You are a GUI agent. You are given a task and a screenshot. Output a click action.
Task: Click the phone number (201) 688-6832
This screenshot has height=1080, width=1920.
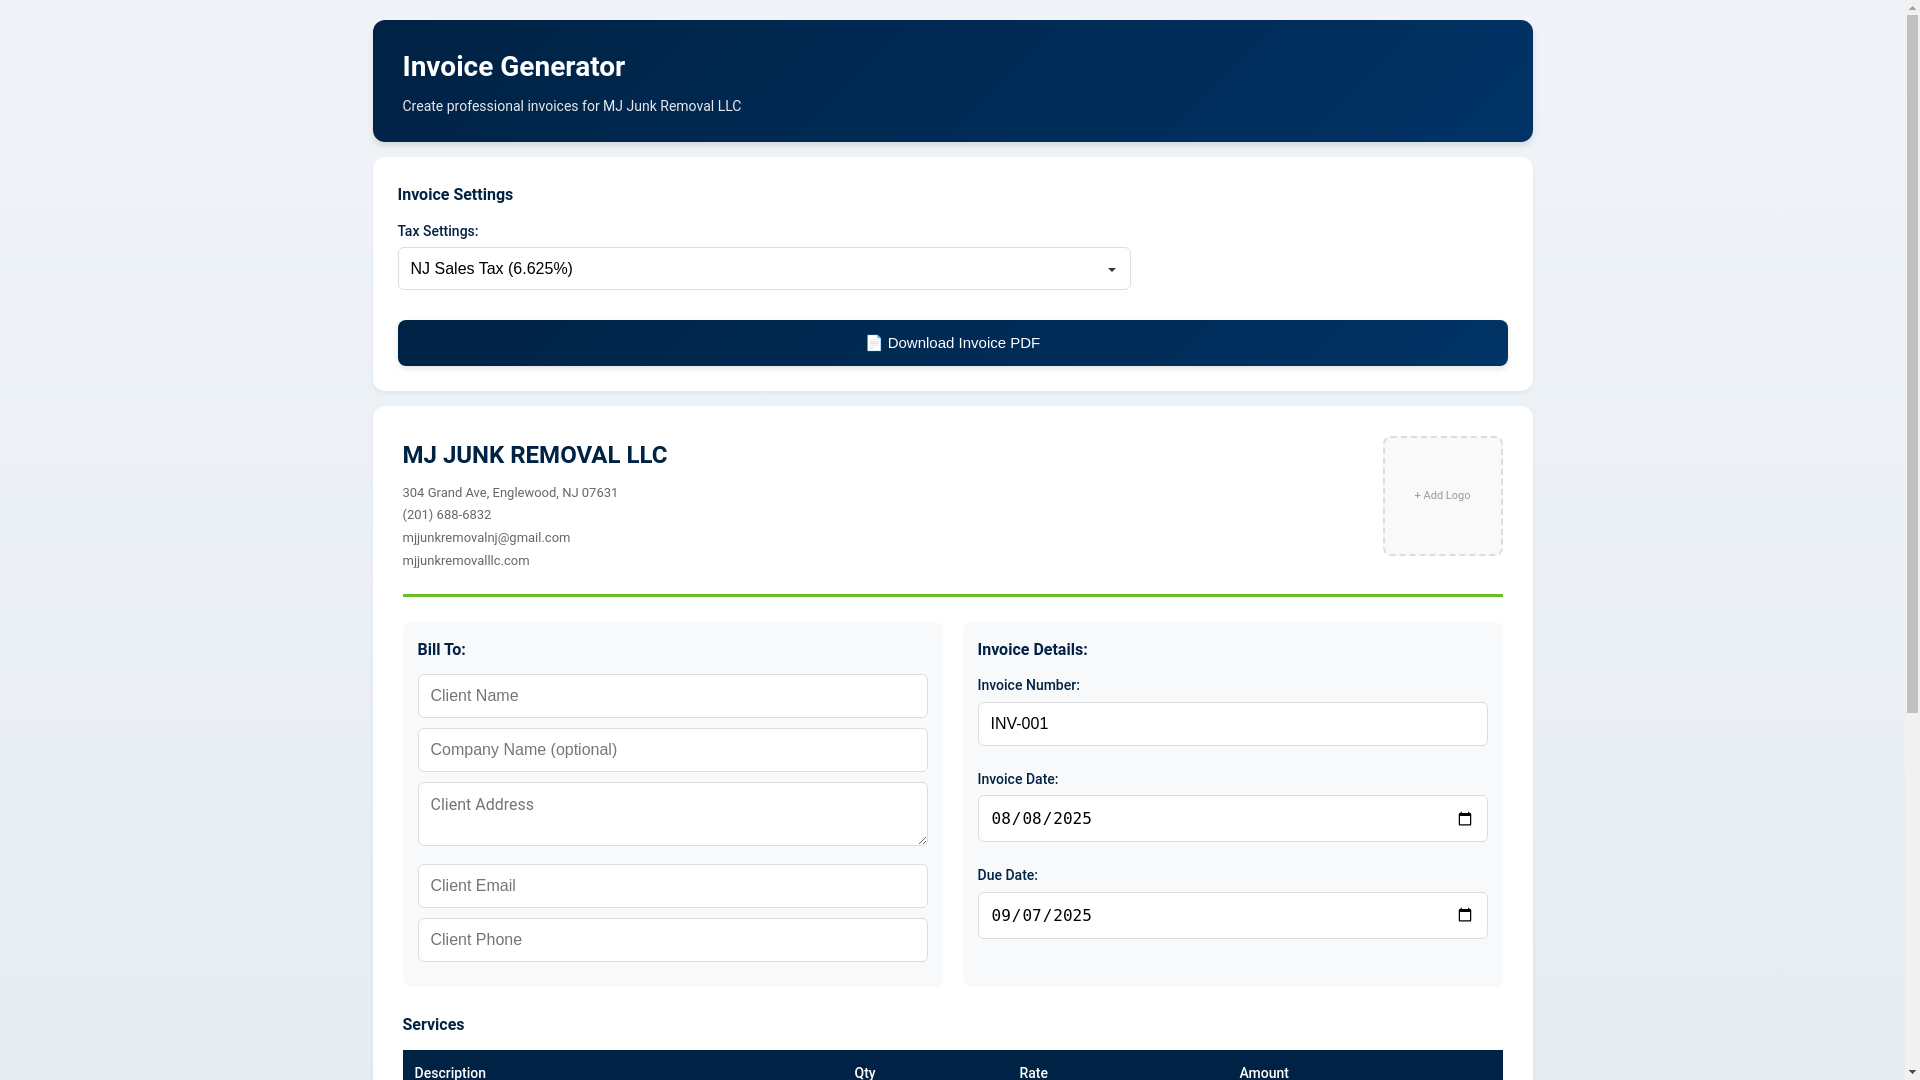[x=446, y=515]
